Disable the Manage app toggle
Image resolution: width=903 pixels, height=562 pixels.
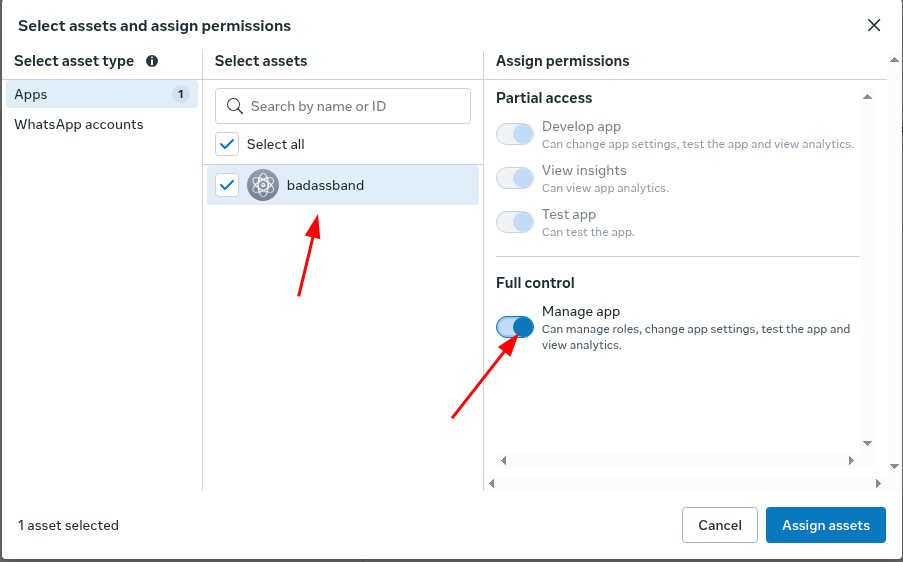[x=515, y=327]
